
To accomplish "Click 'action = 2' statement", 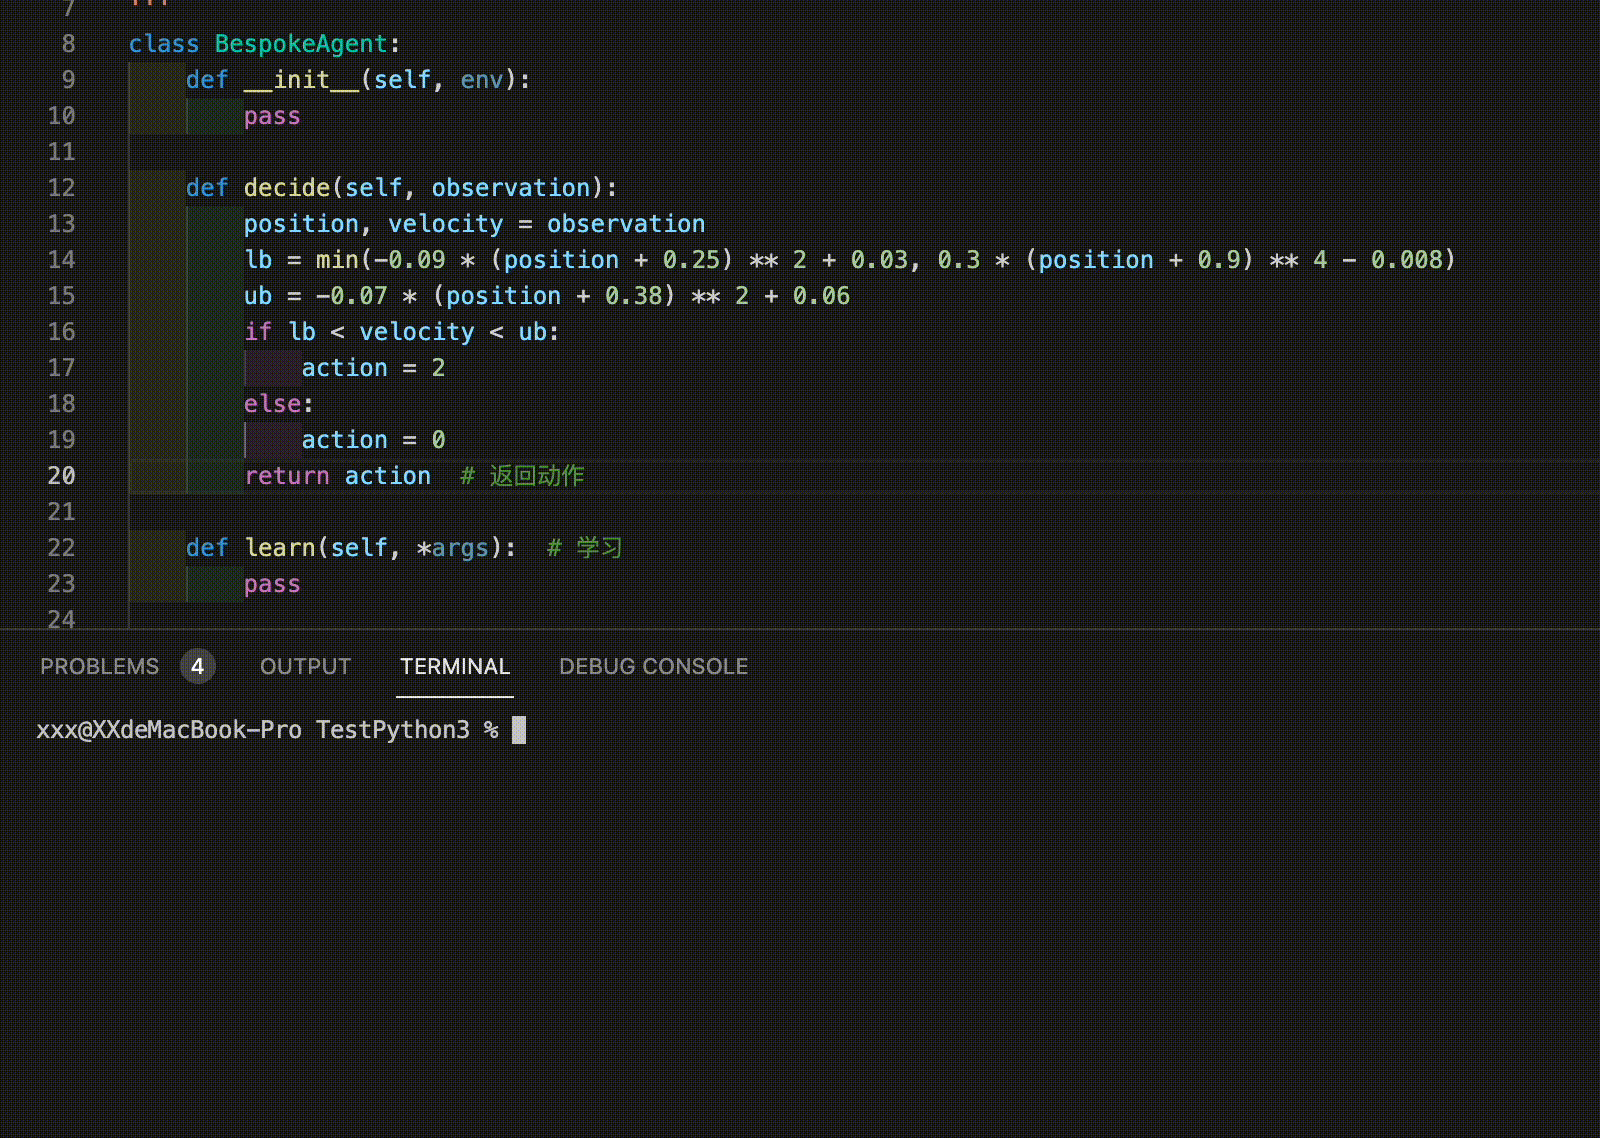I will pos(373,368).
